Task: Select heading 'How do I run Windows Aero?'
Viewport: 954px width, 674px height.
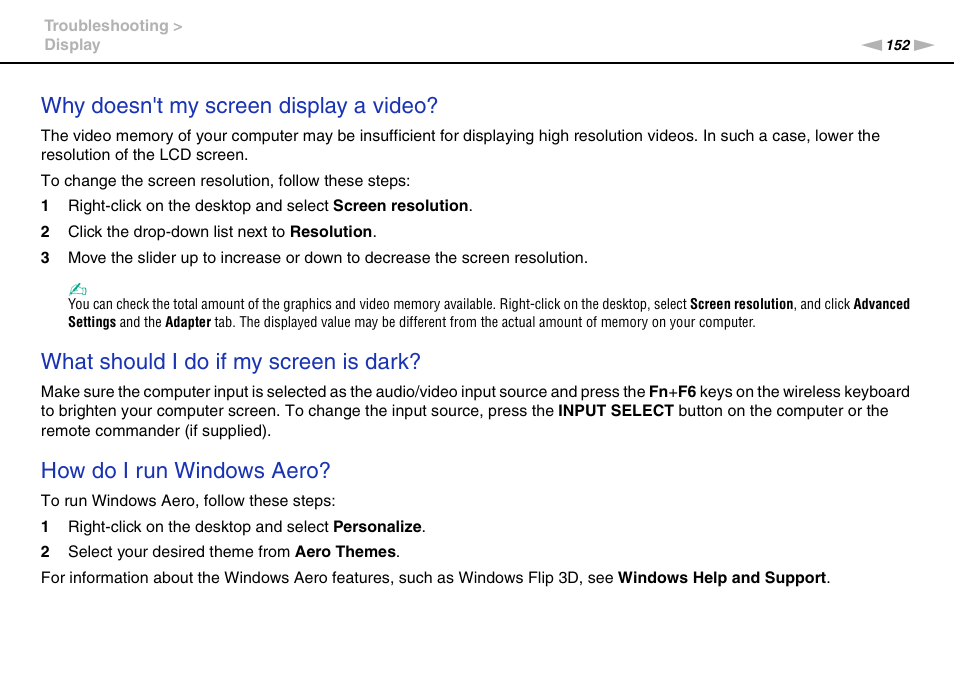Action: (x=186, y=471)
